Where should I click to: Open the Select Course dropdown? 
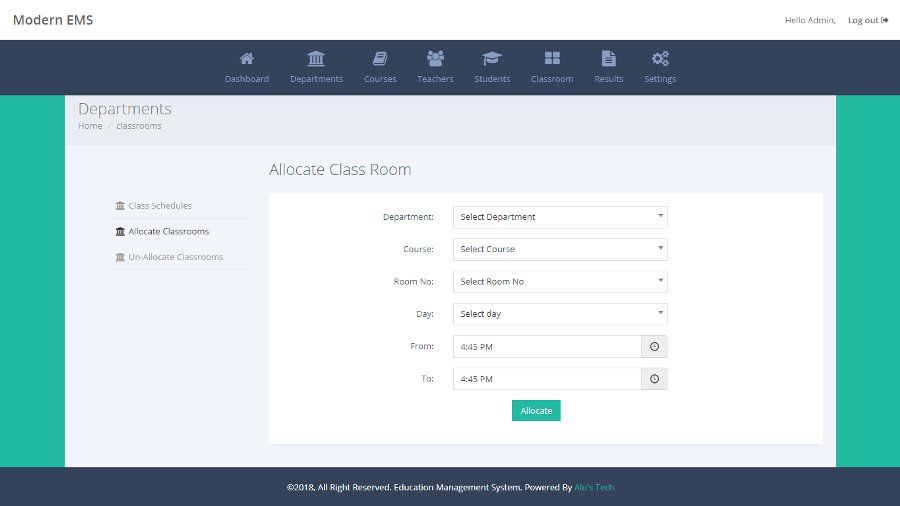coord(560,249)
